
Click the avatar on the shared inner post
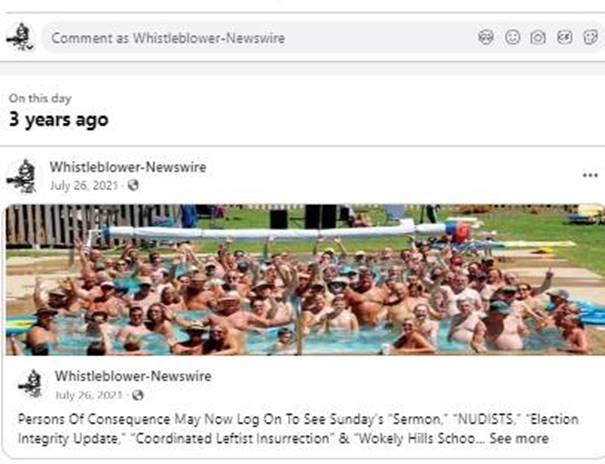pyautogui.click(x=31, y=384)
